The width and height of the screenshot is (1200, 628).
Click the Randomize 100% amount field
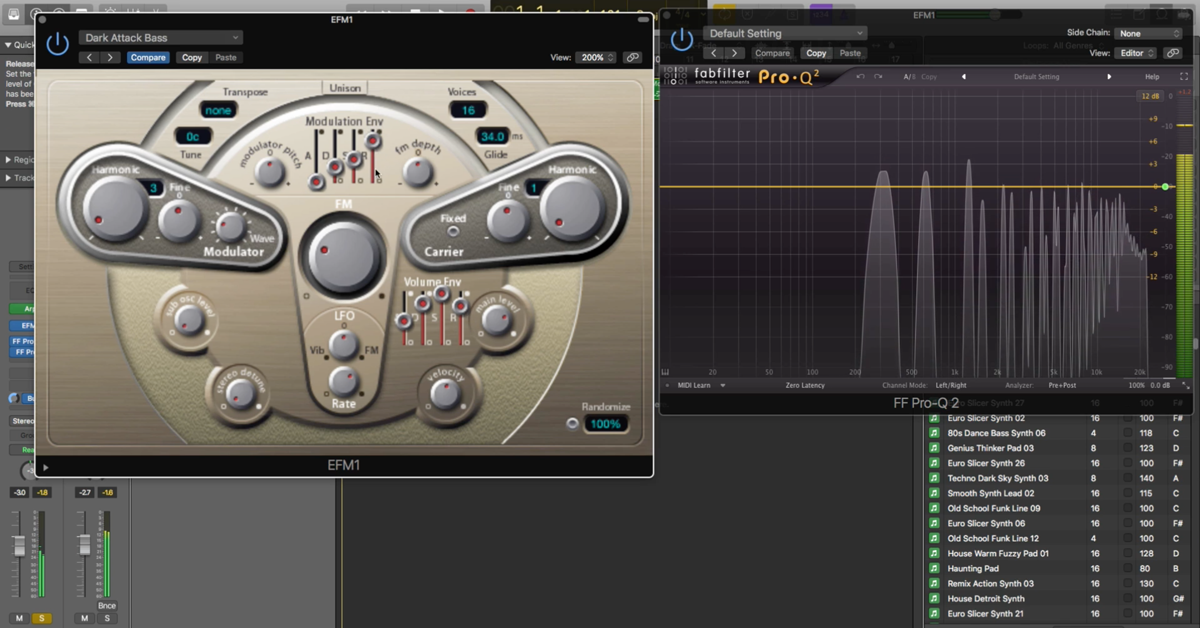[x=606, y=424]
